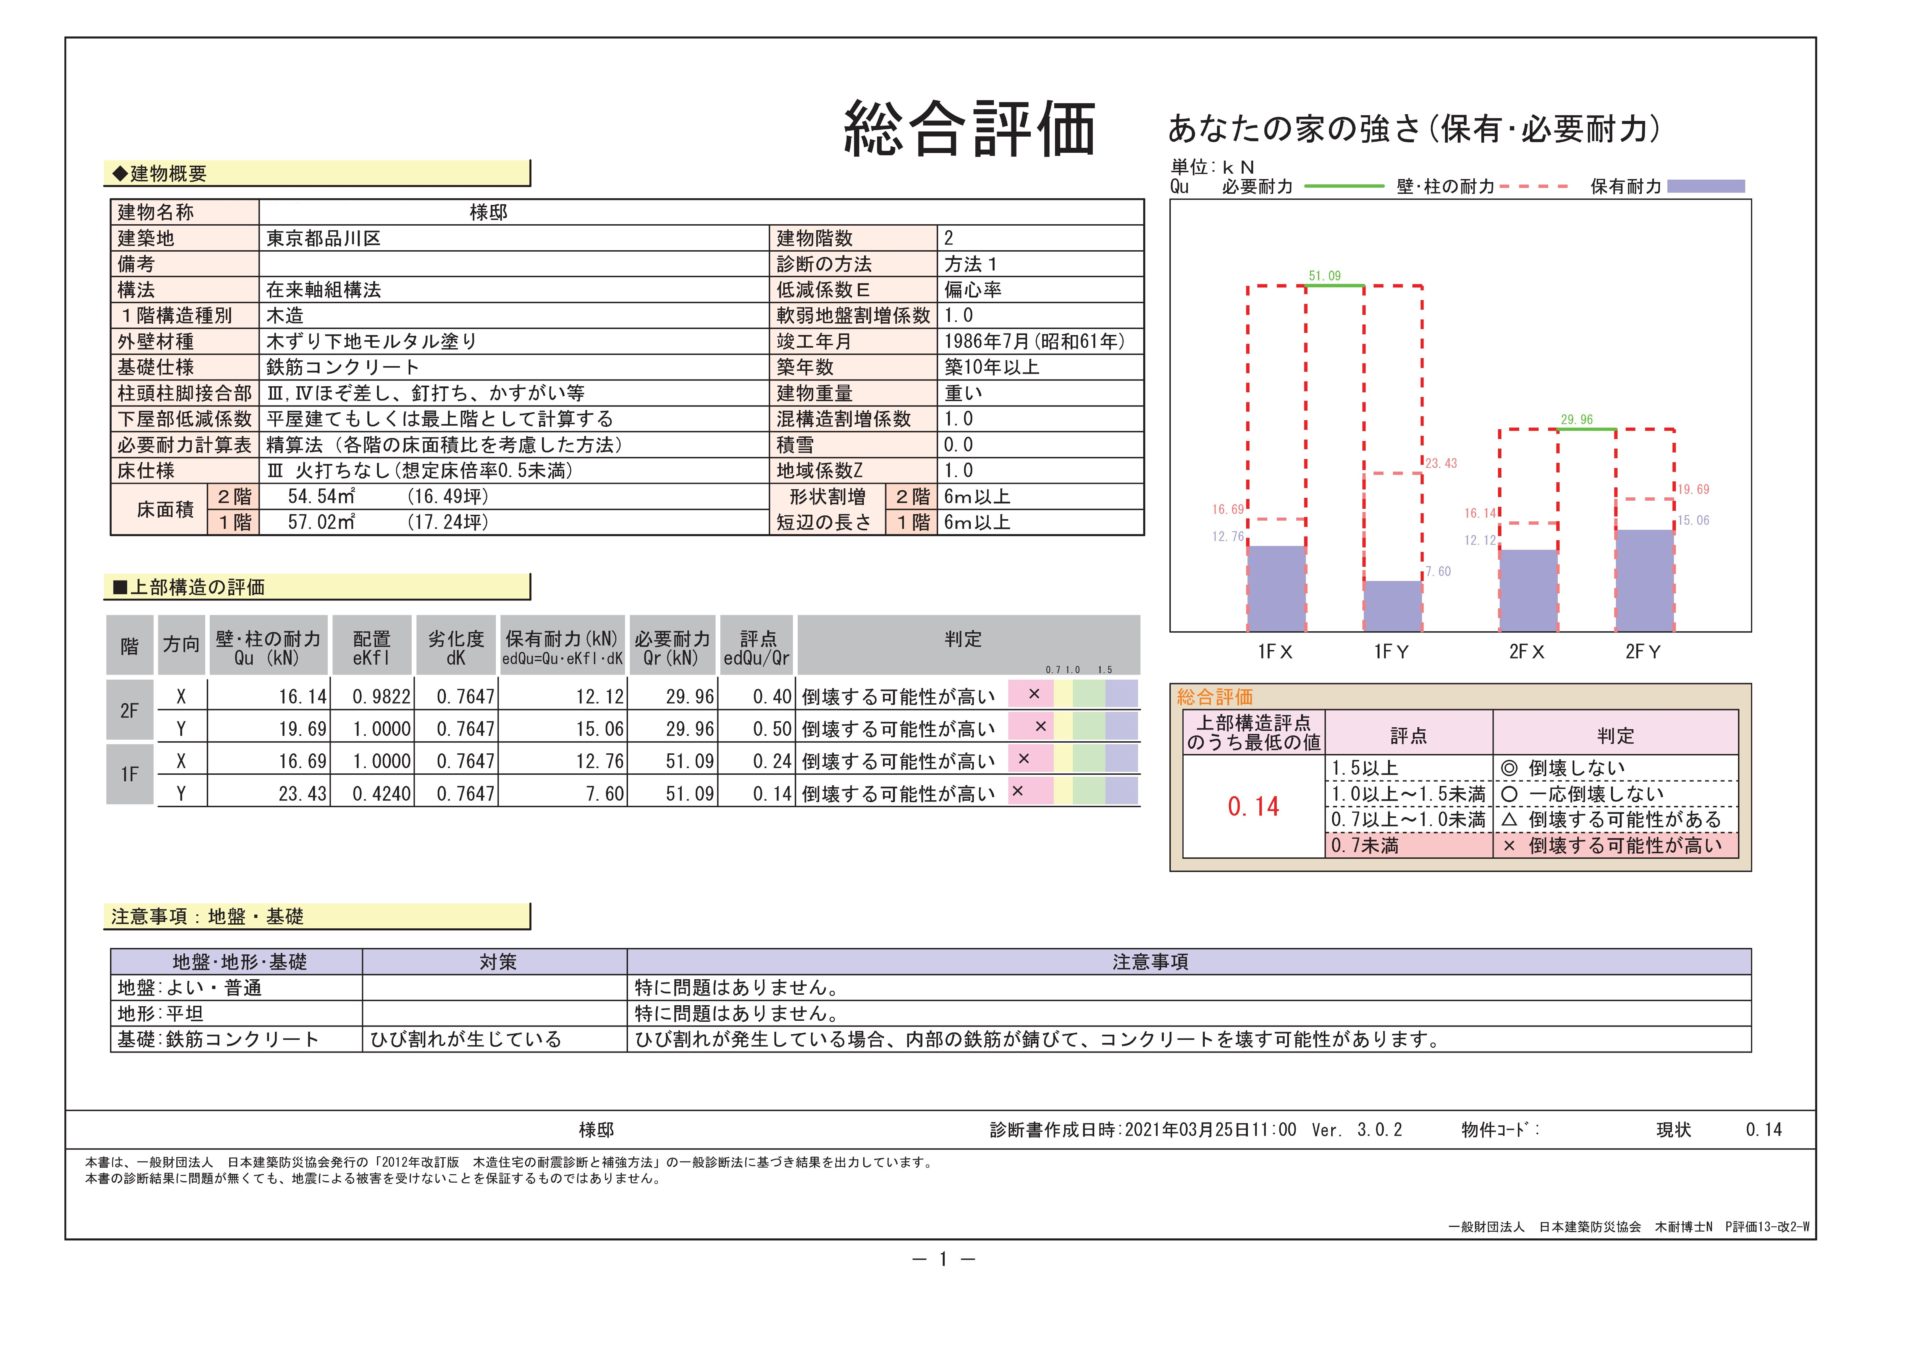The height and width of the screenshot is (1357, 1920).
Task: Click the 偏心率 reduction coefficient value
Action: 1040,290
